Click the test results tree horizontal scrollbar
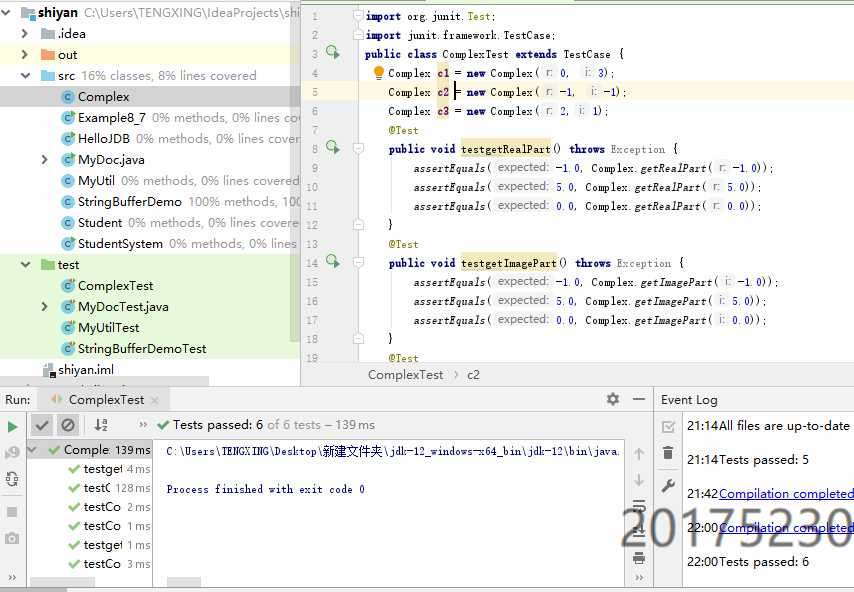Screen dimensions: 854x592 point(63,583)
